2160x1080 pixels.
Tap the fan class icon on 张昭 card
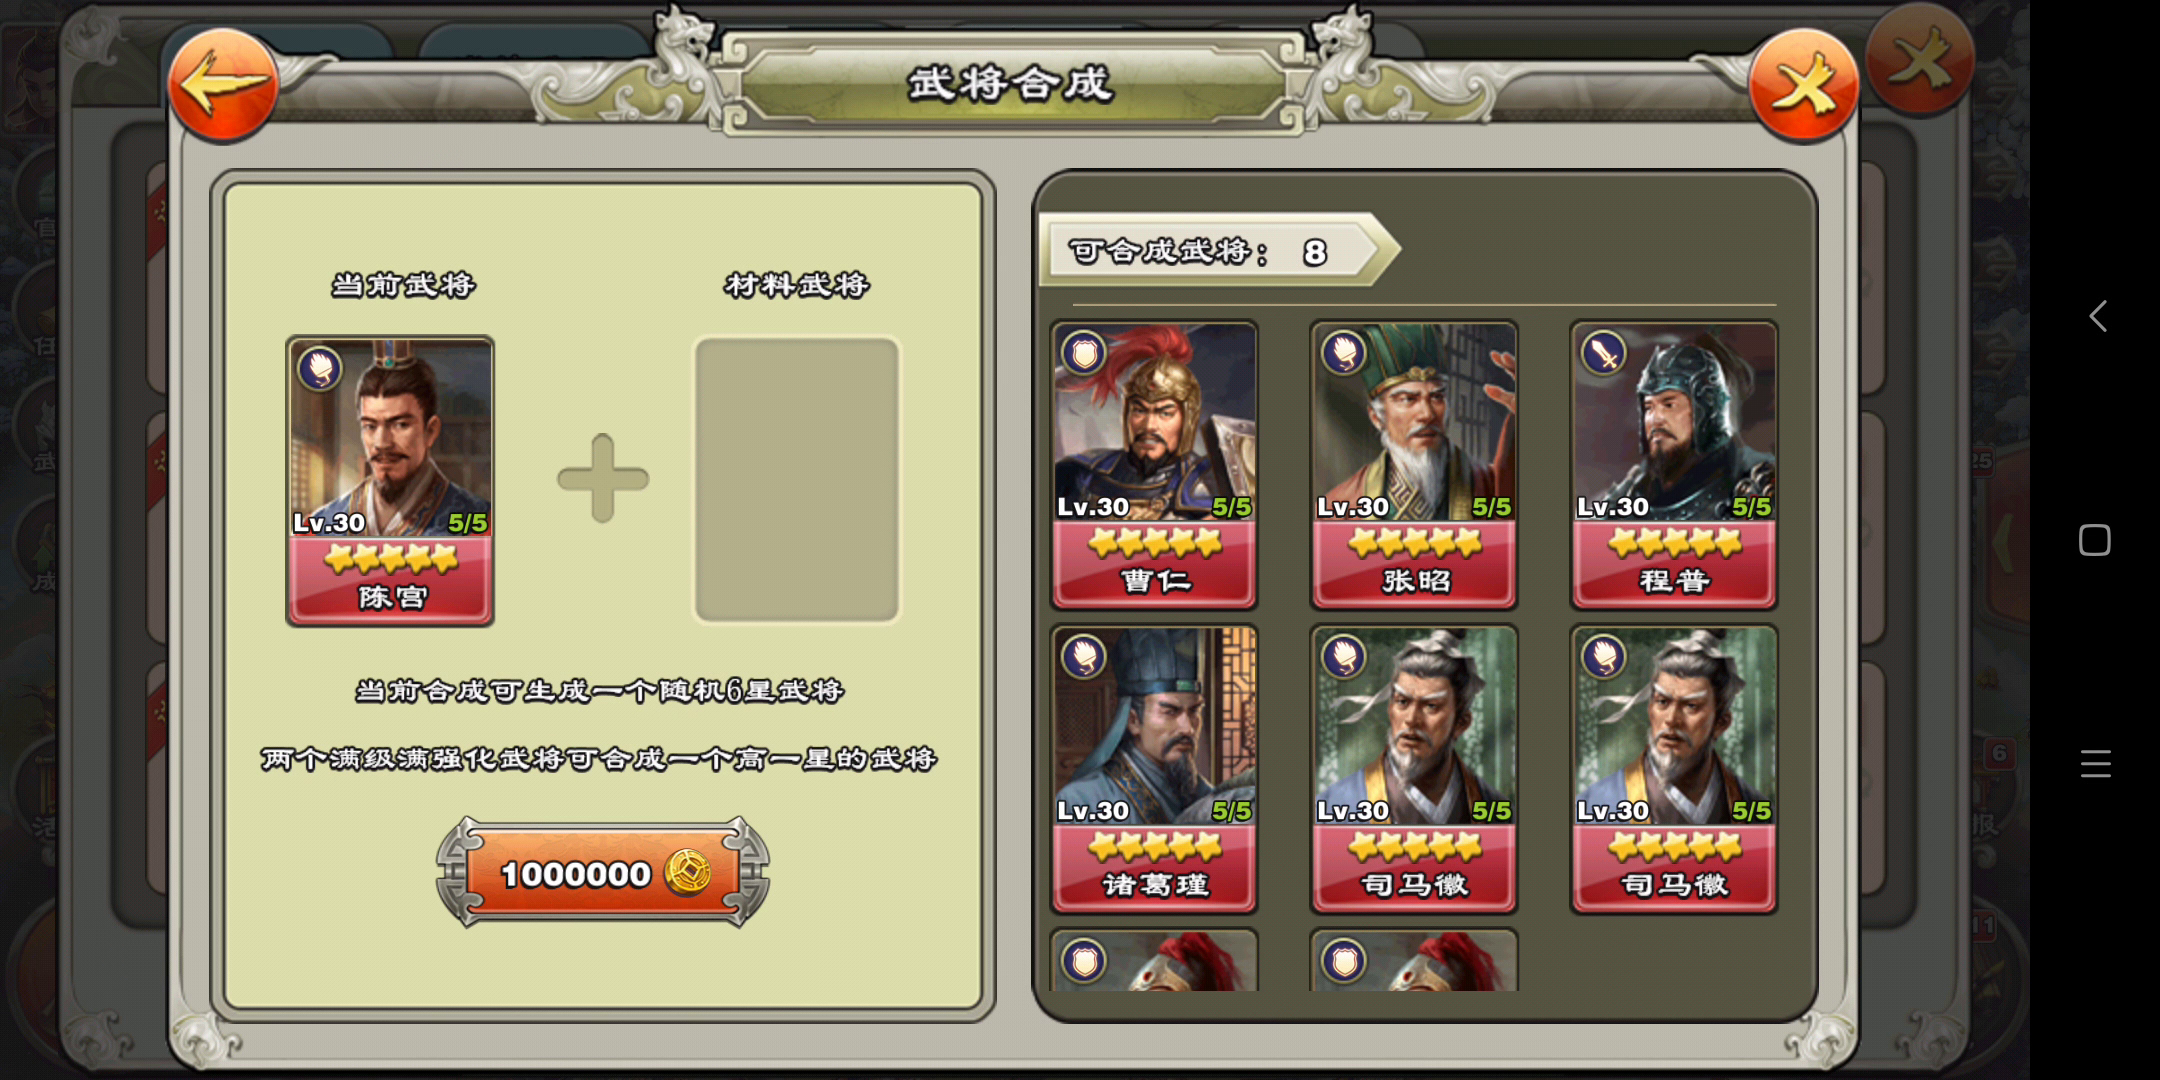tap(1343, 352)
